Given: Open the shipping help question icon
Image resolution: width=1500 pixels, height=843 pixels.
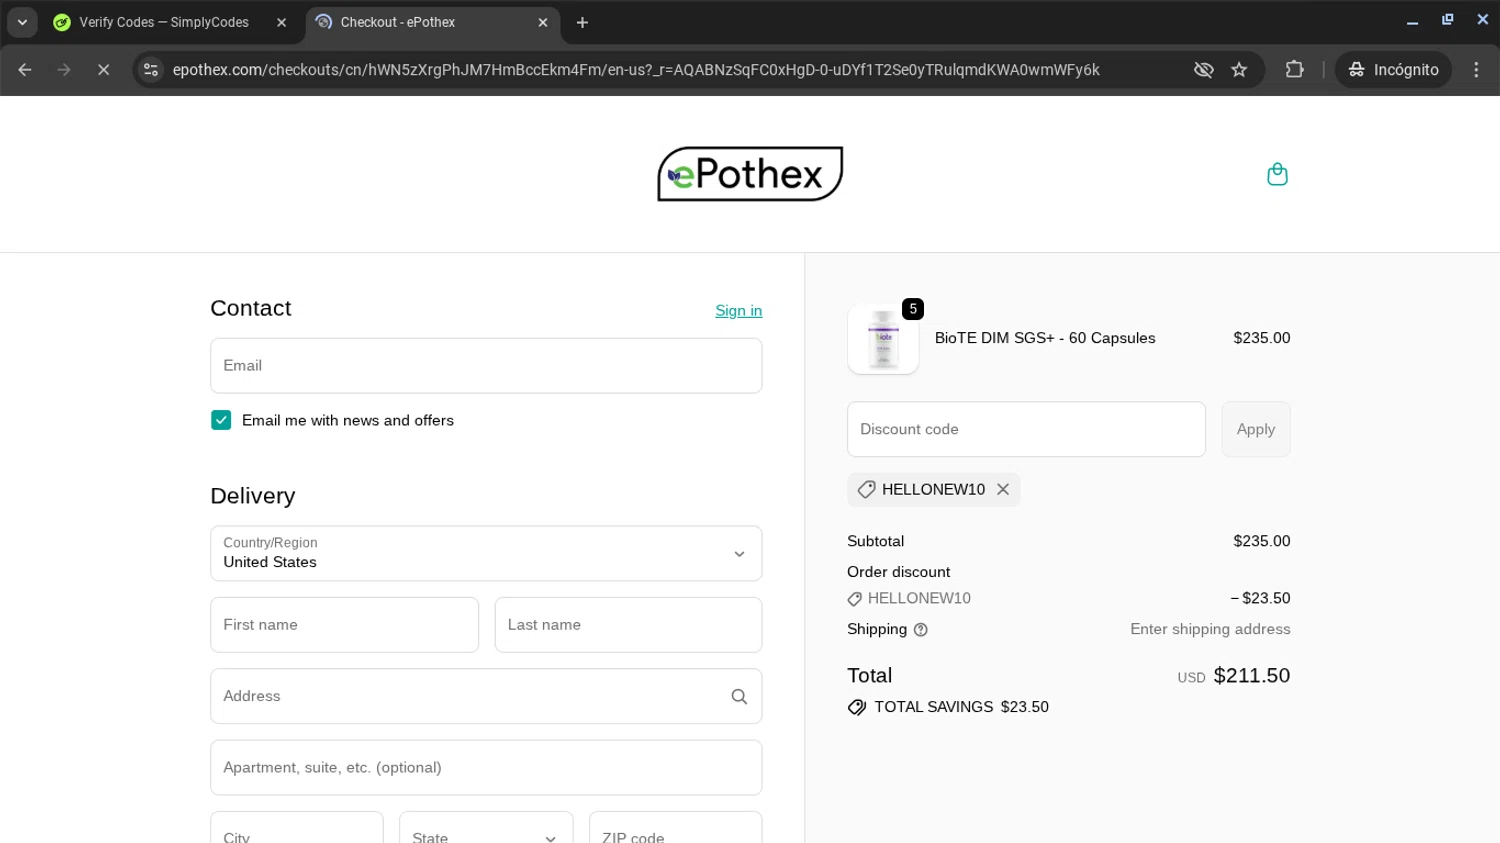Looking at the screenshot, I should click(x=921, y=630).
